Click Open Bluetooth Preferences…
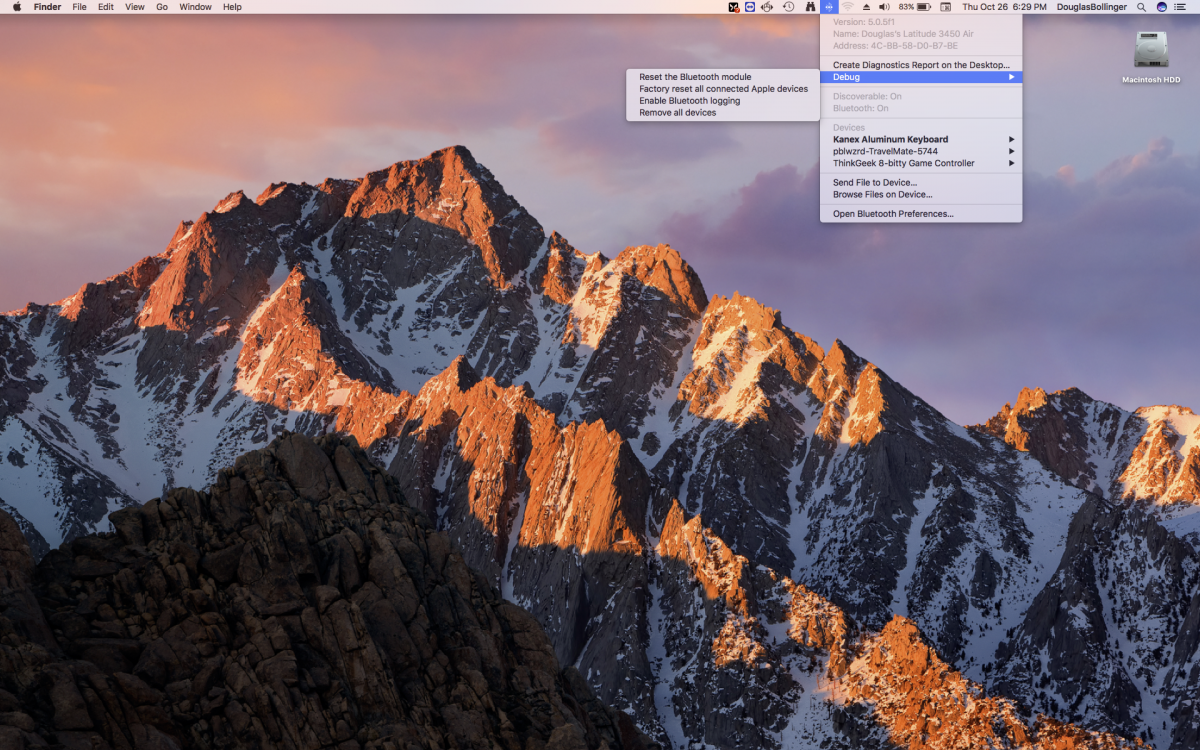The width and height of the screenshot is (1200, 750). 892,214
